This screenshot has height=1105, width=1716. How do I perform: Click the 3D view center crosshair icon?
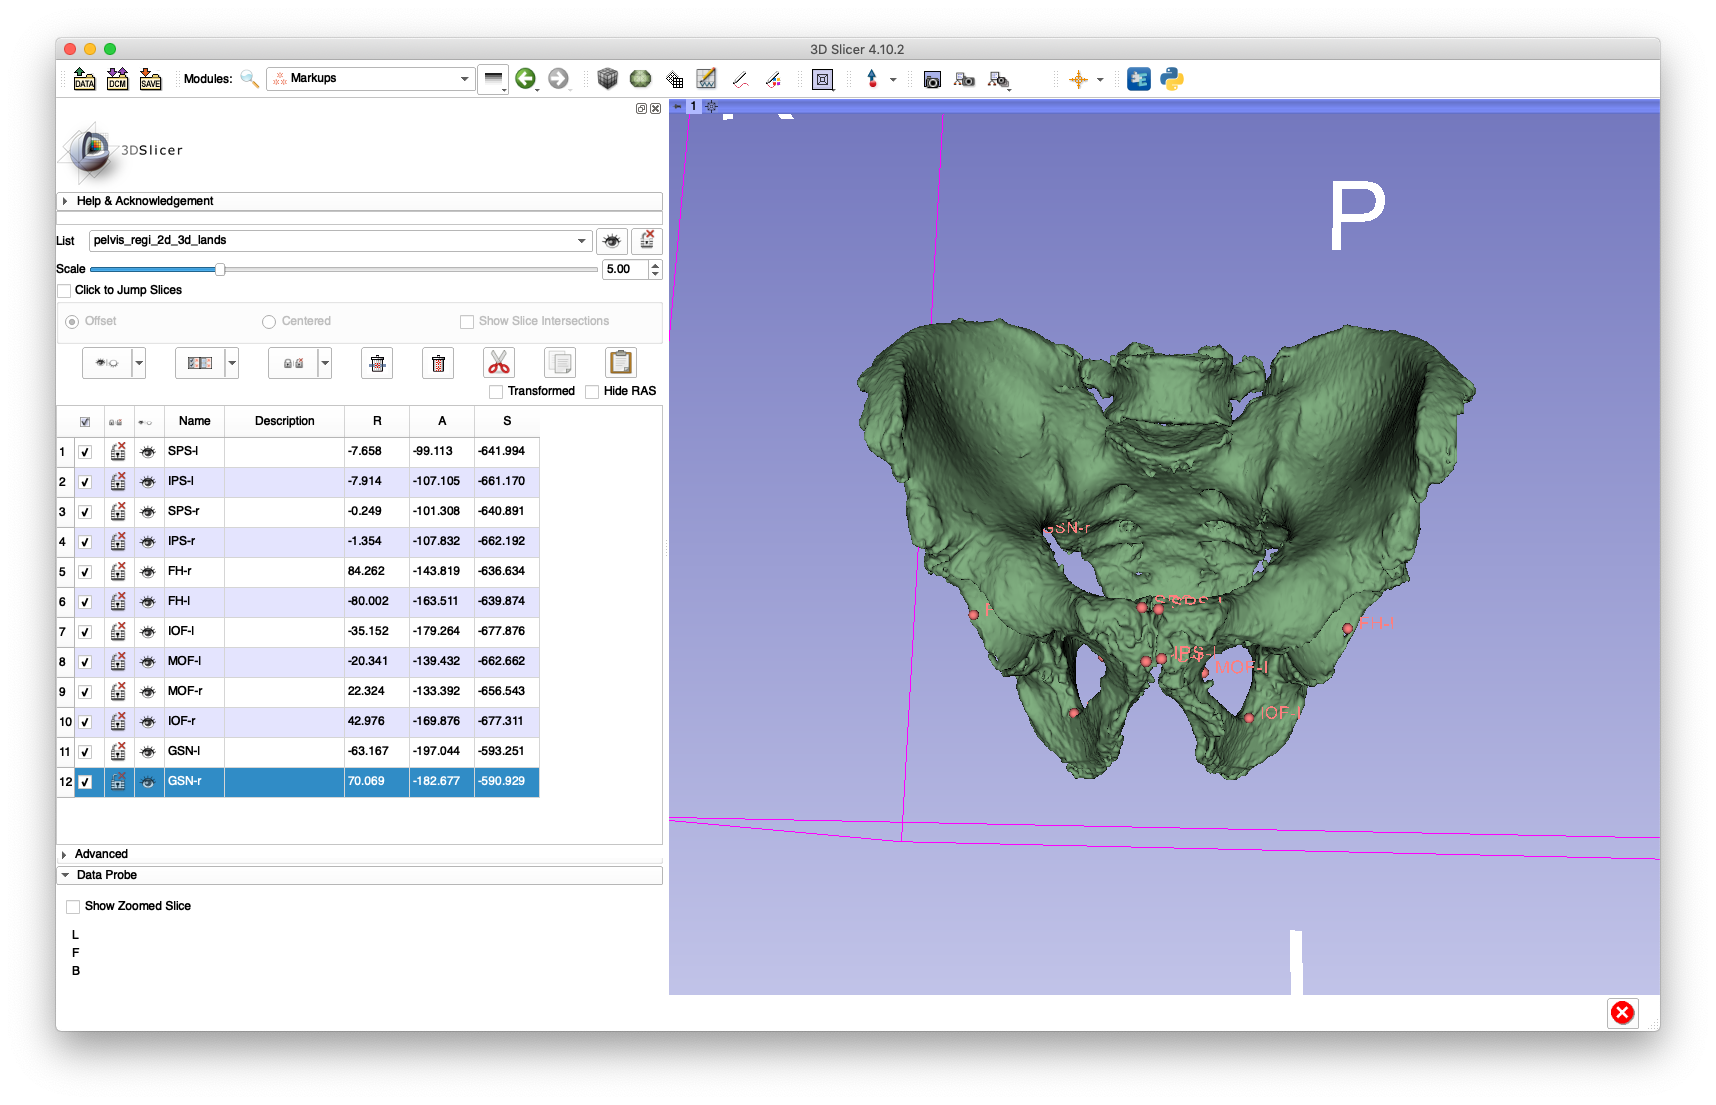click(711, 106)
